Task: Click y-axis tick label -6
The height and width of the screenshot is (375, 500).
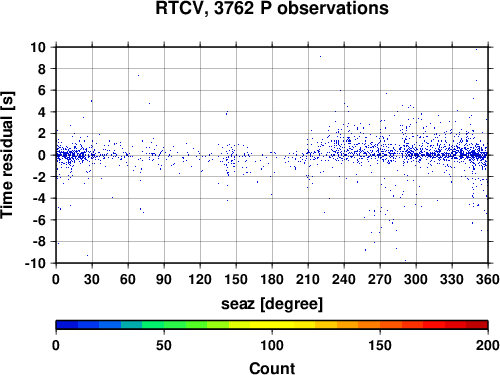Action: pyautogui.click(x=39, y=220)
